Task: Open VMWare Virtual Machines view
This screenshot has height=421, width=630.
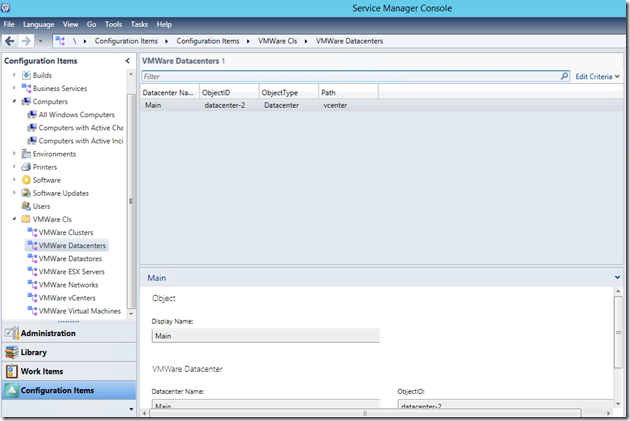Action: click(79, 310)
